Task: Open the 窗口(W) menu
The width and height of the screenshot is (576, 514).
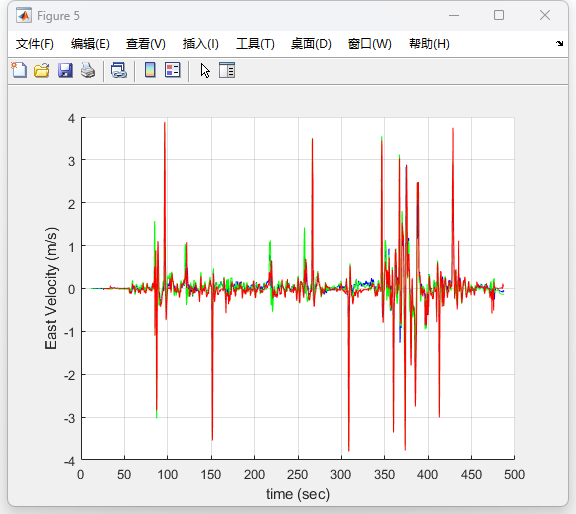Action: (370, 44)
